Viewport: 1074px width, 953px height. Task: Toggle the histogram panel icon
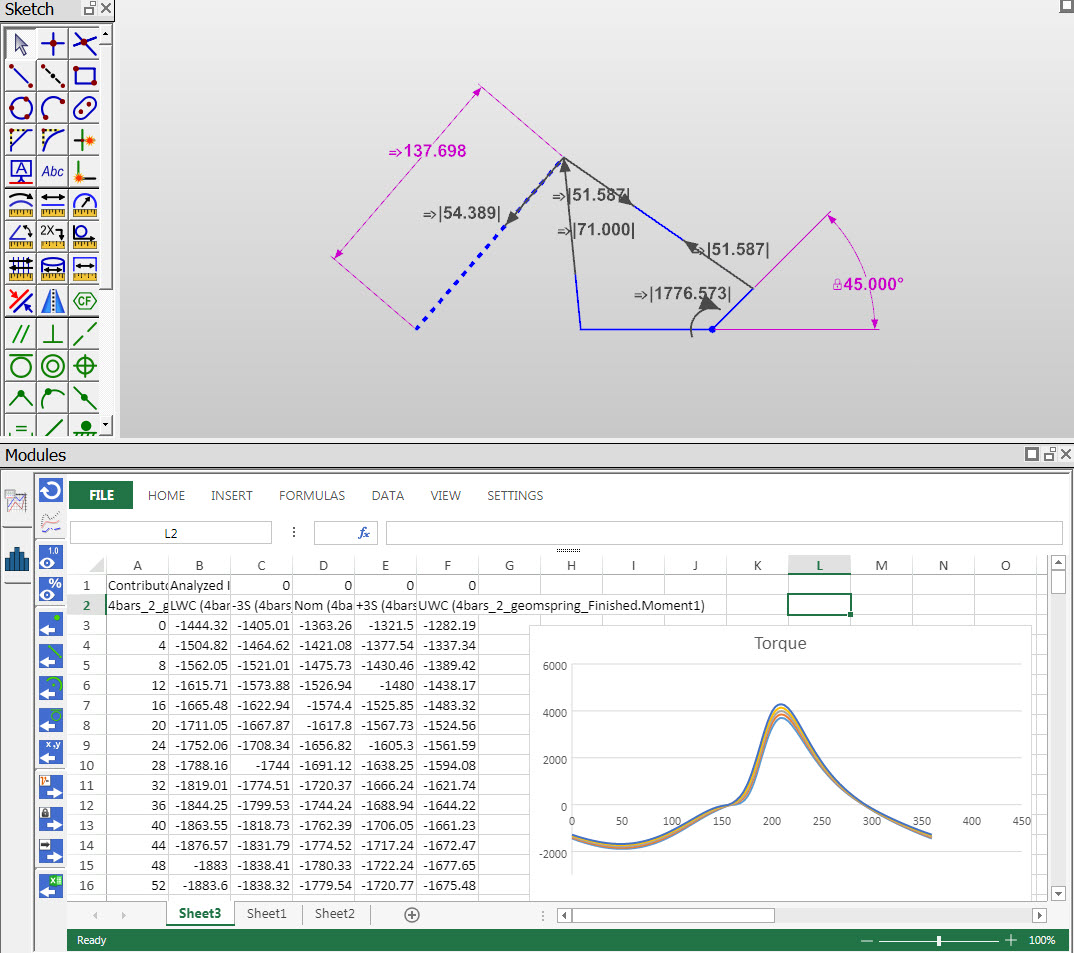(16, 560)
